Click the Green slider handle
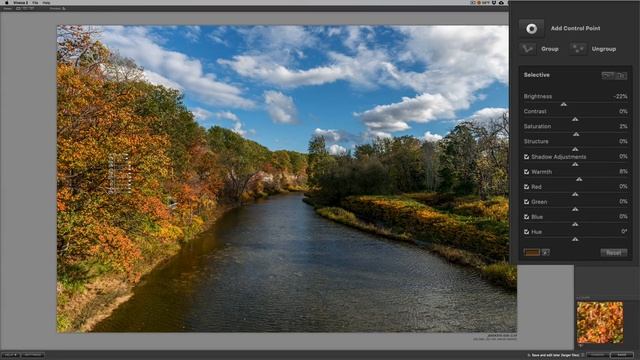This screenshot has width=640, height=360. (575, 209)
